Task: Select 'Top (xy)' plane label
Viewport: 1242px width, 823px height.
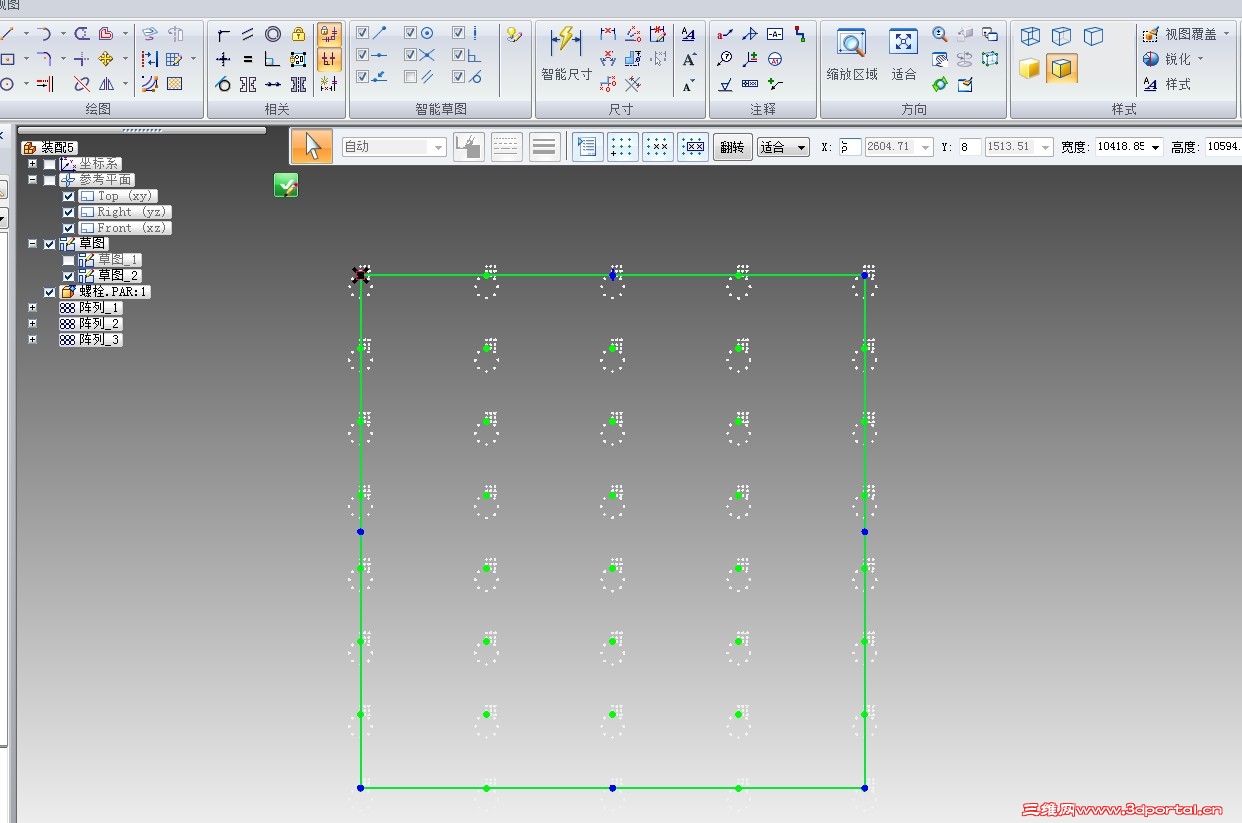Action: point(125,196)
